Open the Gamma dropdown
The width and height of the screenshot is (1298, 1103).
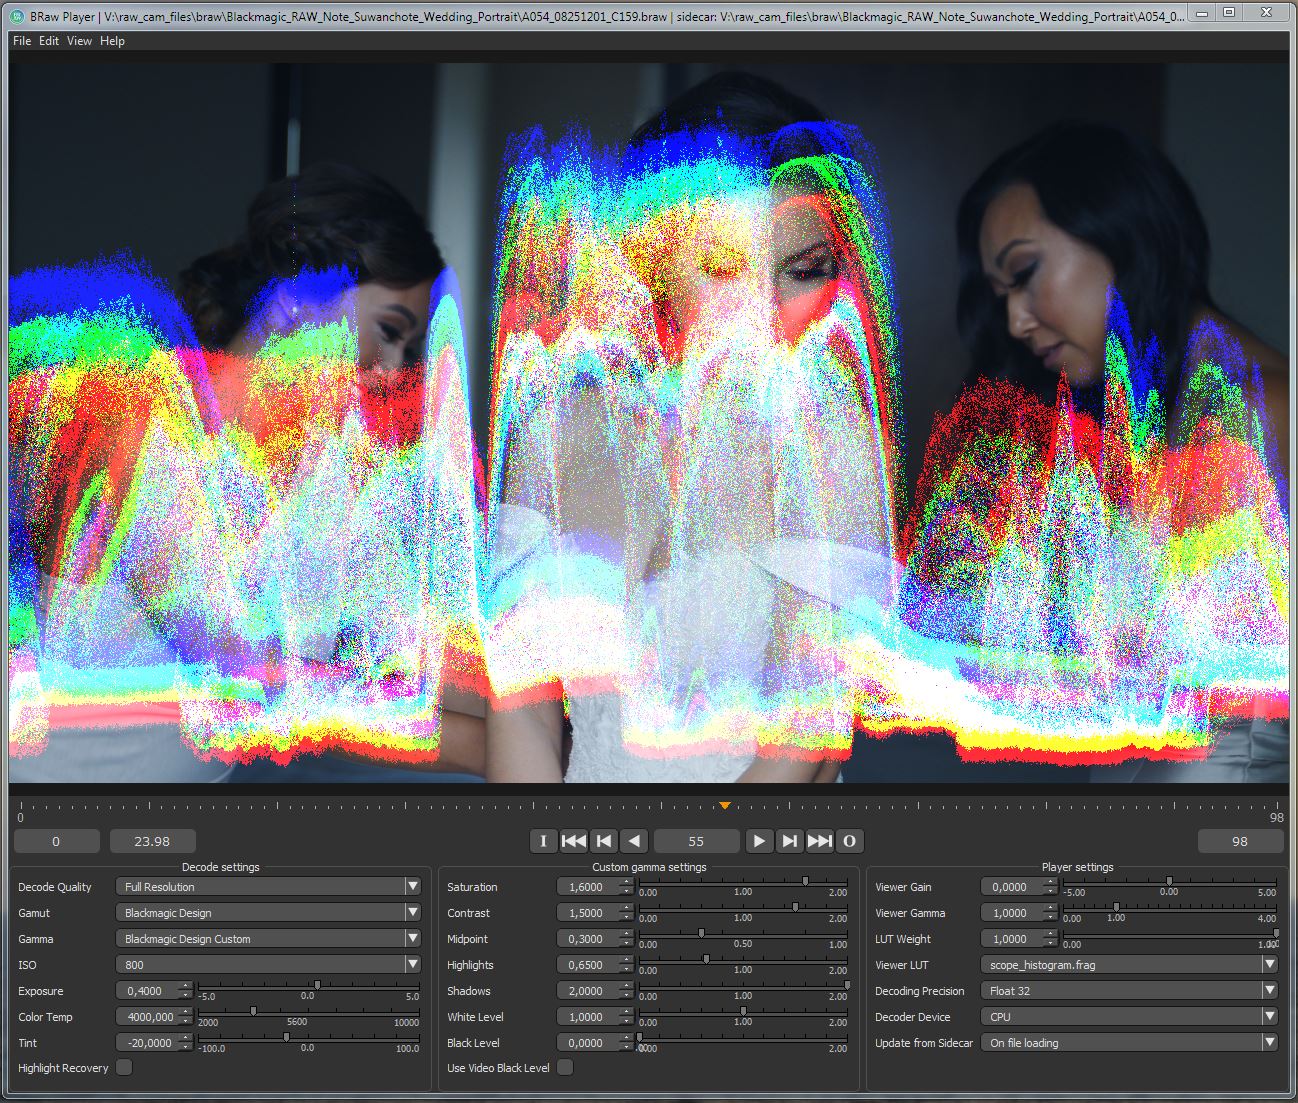pyautogui.click(x=268, y=938)
